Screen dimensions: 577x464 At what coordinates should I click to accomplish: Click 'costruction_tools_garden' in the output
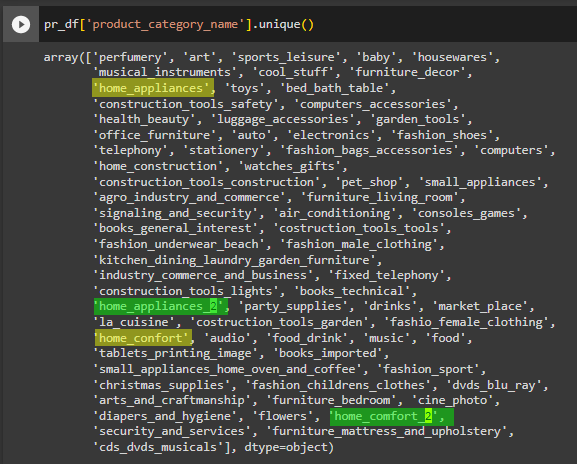(279, 322)
